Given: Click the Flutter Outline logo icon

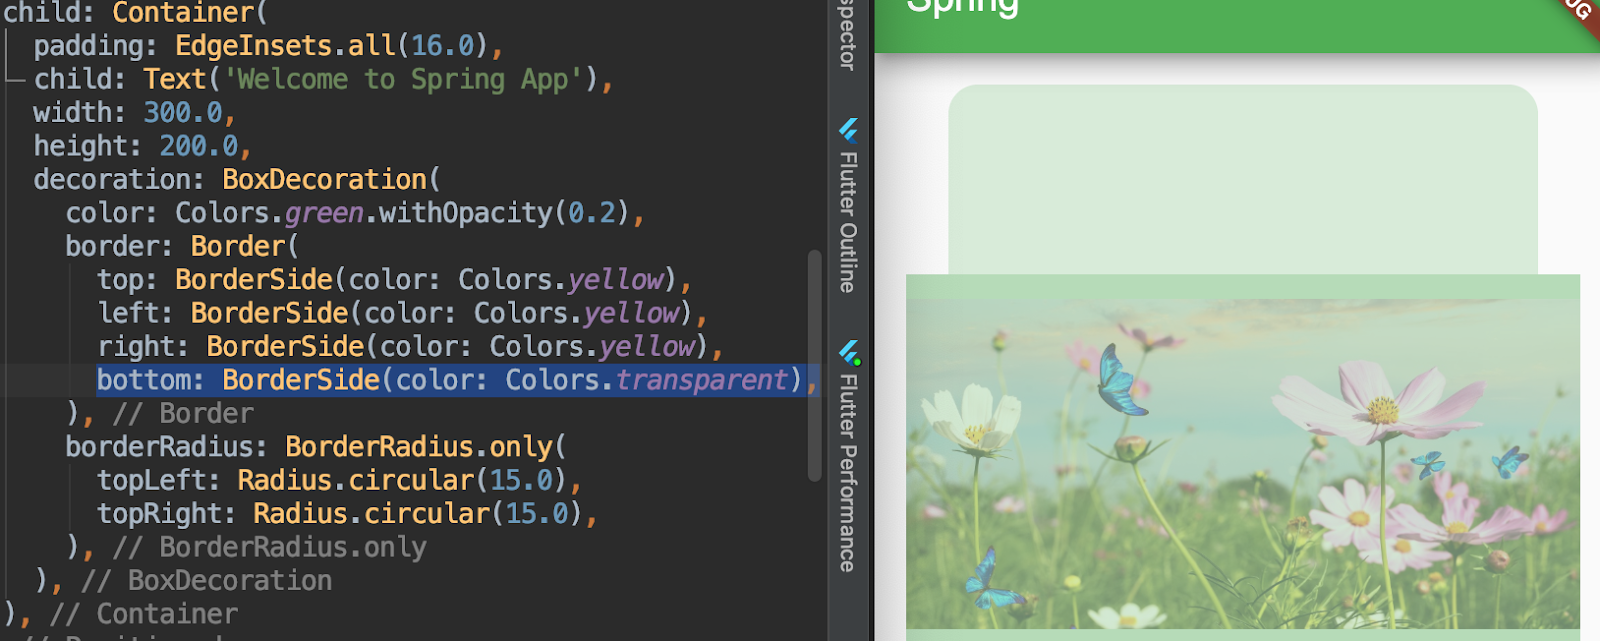Looking at the screenshot, I should point(848,130).
